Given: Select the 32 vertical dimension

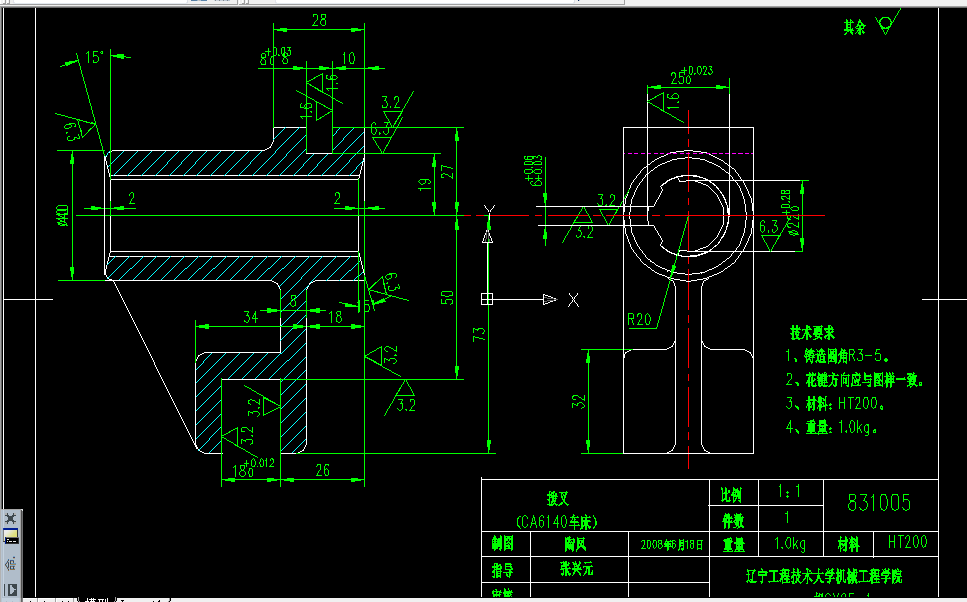Looking at the screenshot, I should pyautogui.click(x=578, y=402).
